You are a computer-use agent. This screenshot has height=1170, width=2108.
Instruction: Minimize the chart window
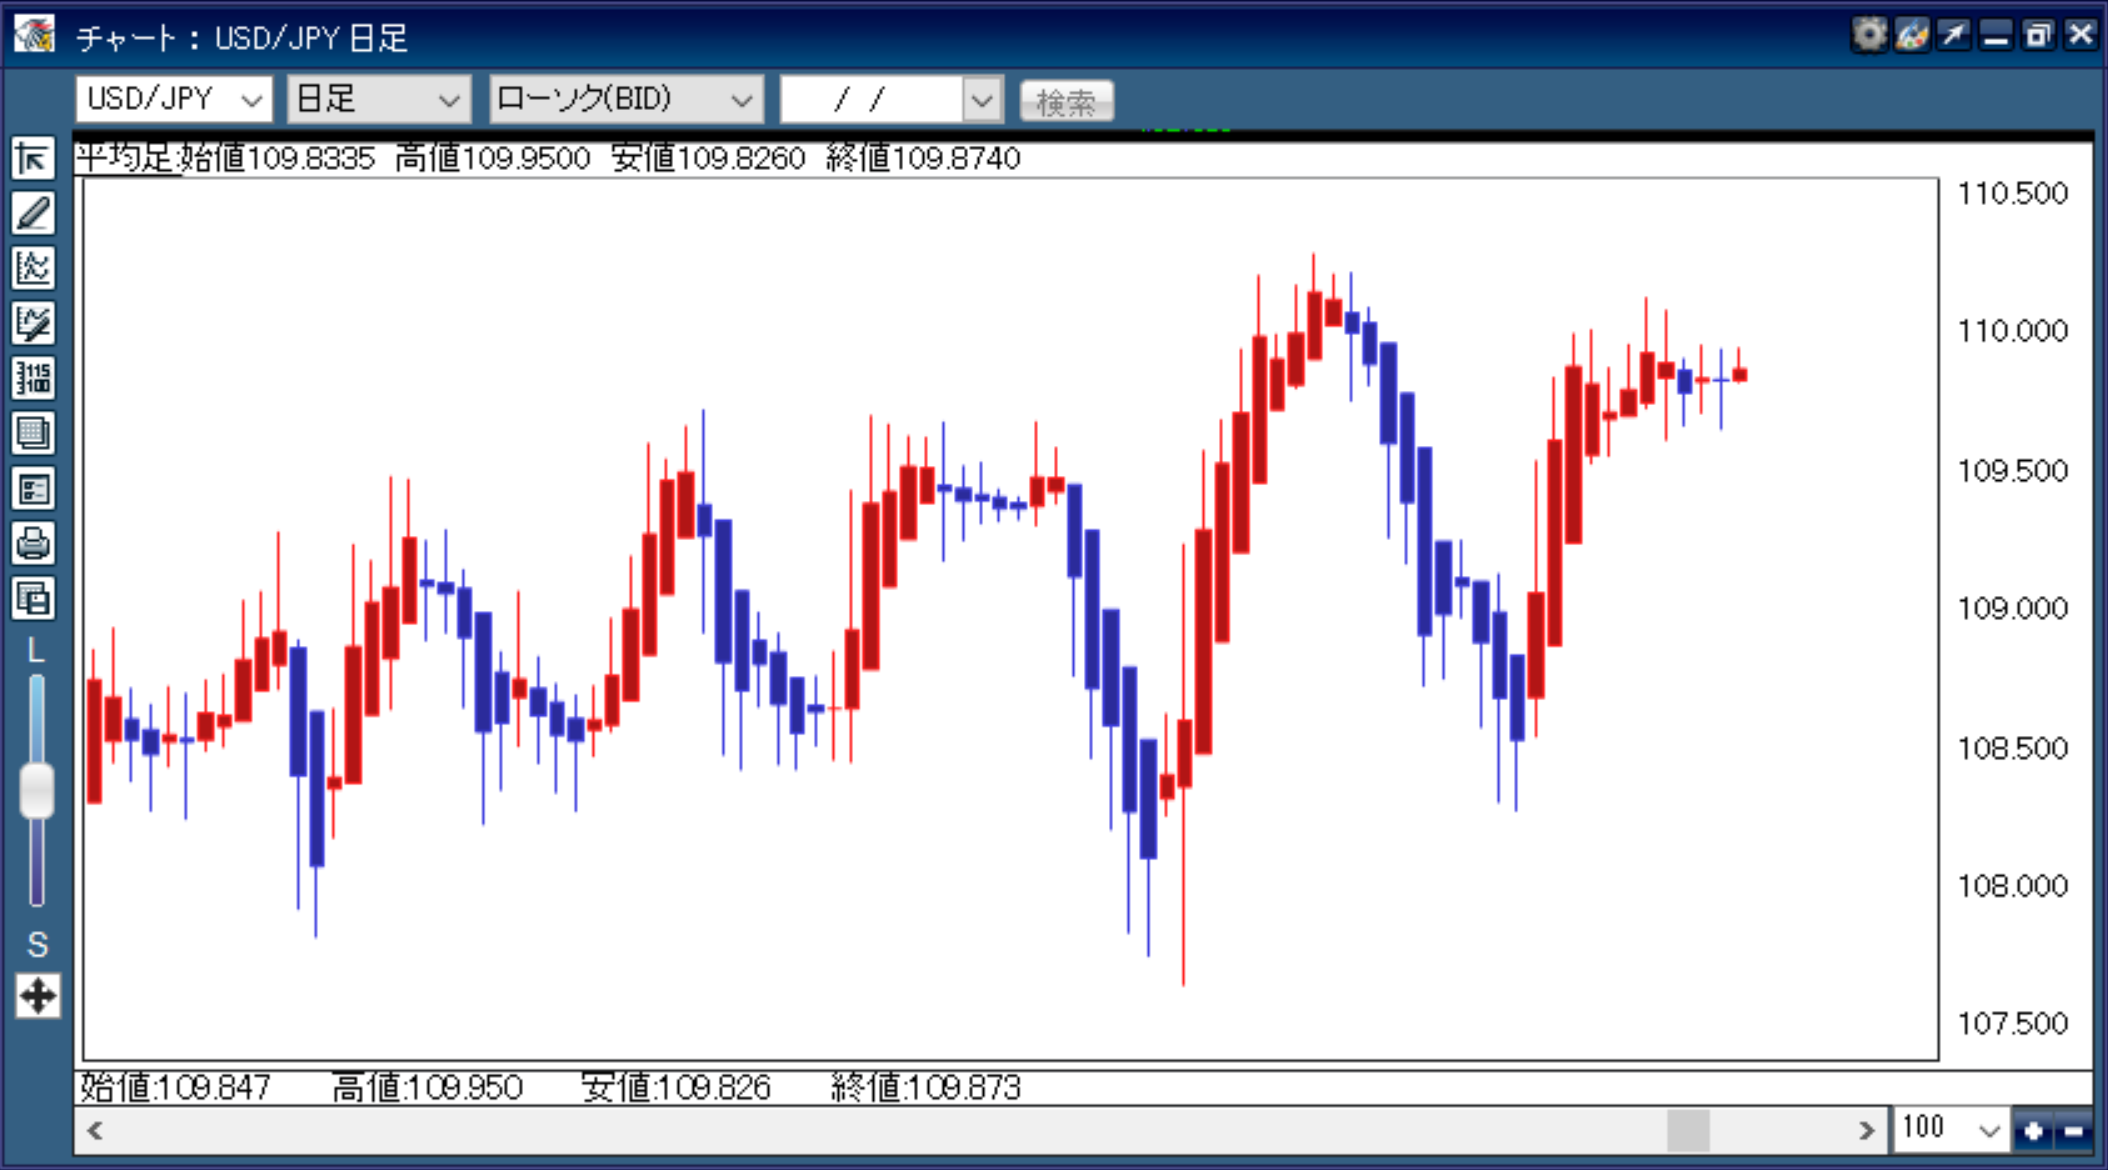click(1996, 35)
